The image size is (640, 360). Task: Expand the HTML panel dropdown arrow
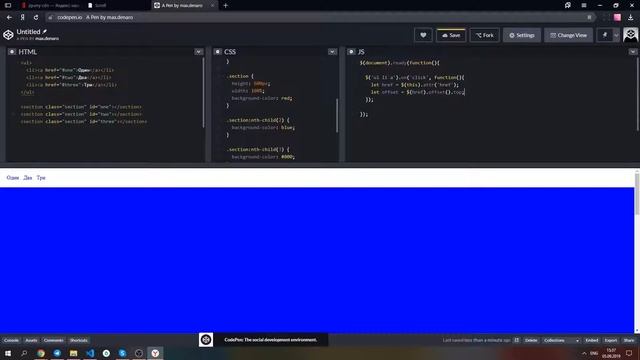click(x=198, y=52)
